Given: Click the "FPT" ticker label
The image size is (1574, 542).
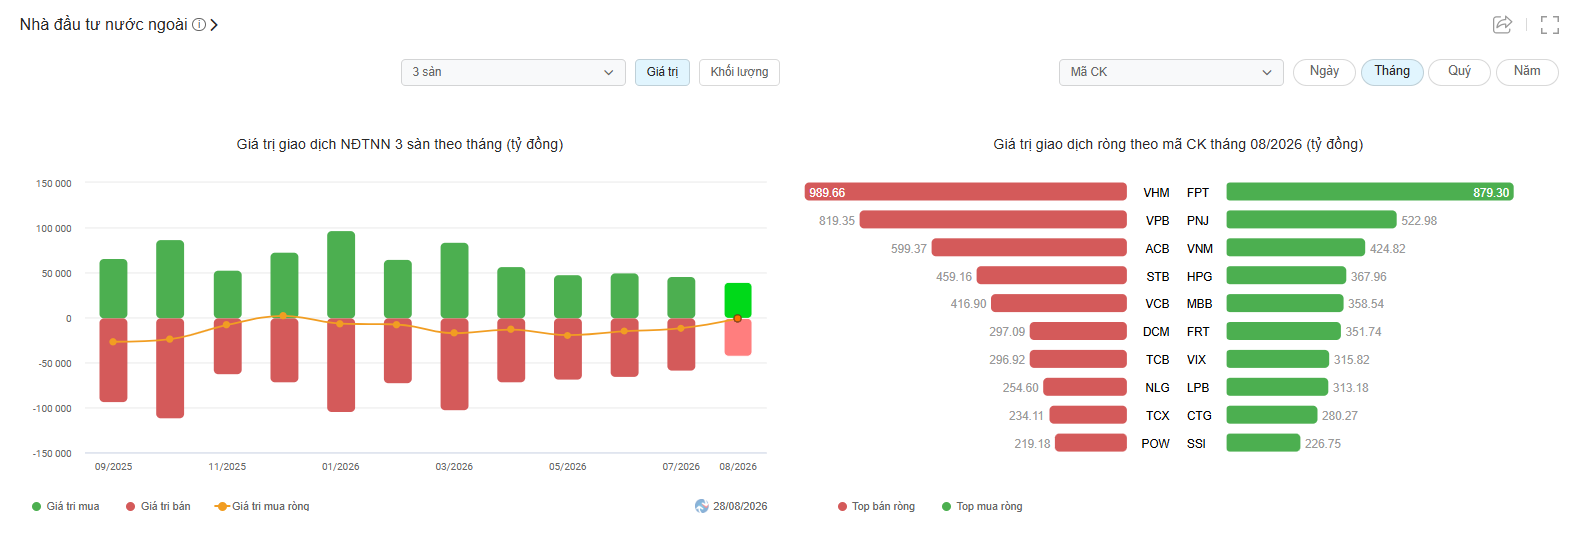Looking at the screenshot, I should (x=1198, y=193).
